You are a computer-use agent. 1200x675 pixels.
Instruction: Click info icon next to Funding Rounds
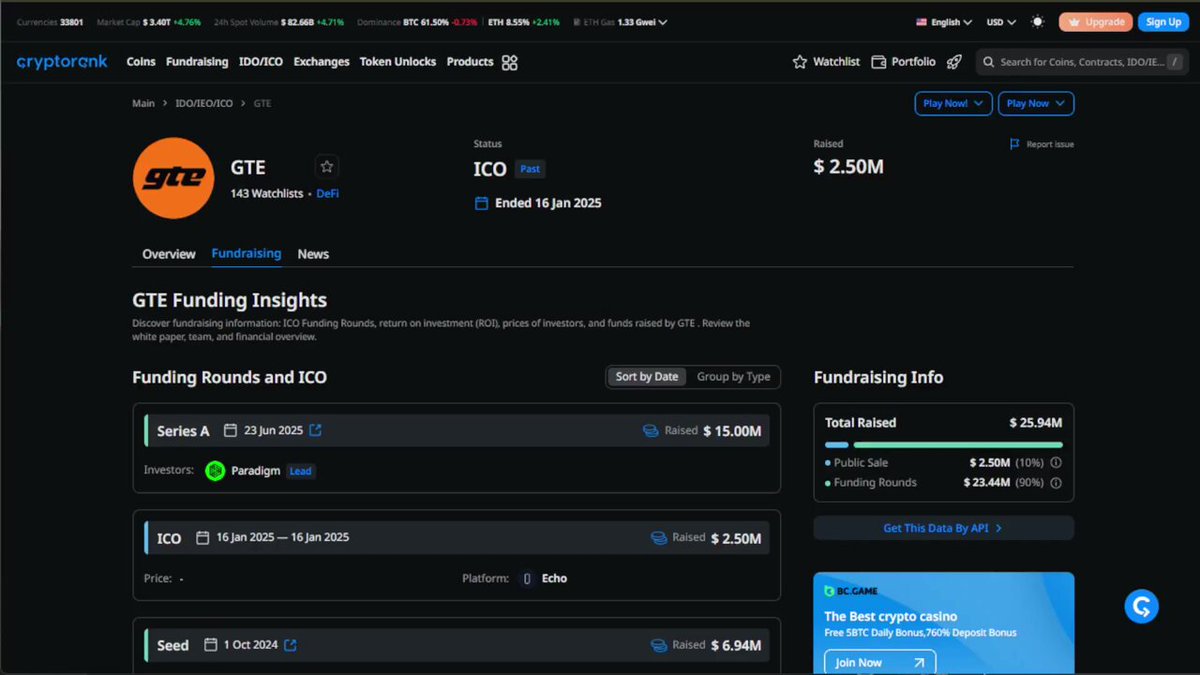coord(1056,483)
